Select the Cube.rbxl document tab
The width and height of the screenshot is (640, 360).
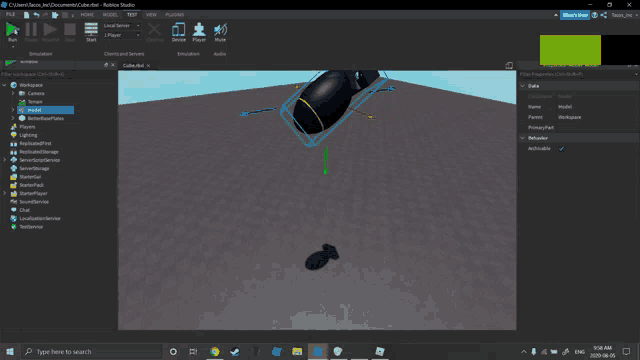click(133, 65)
